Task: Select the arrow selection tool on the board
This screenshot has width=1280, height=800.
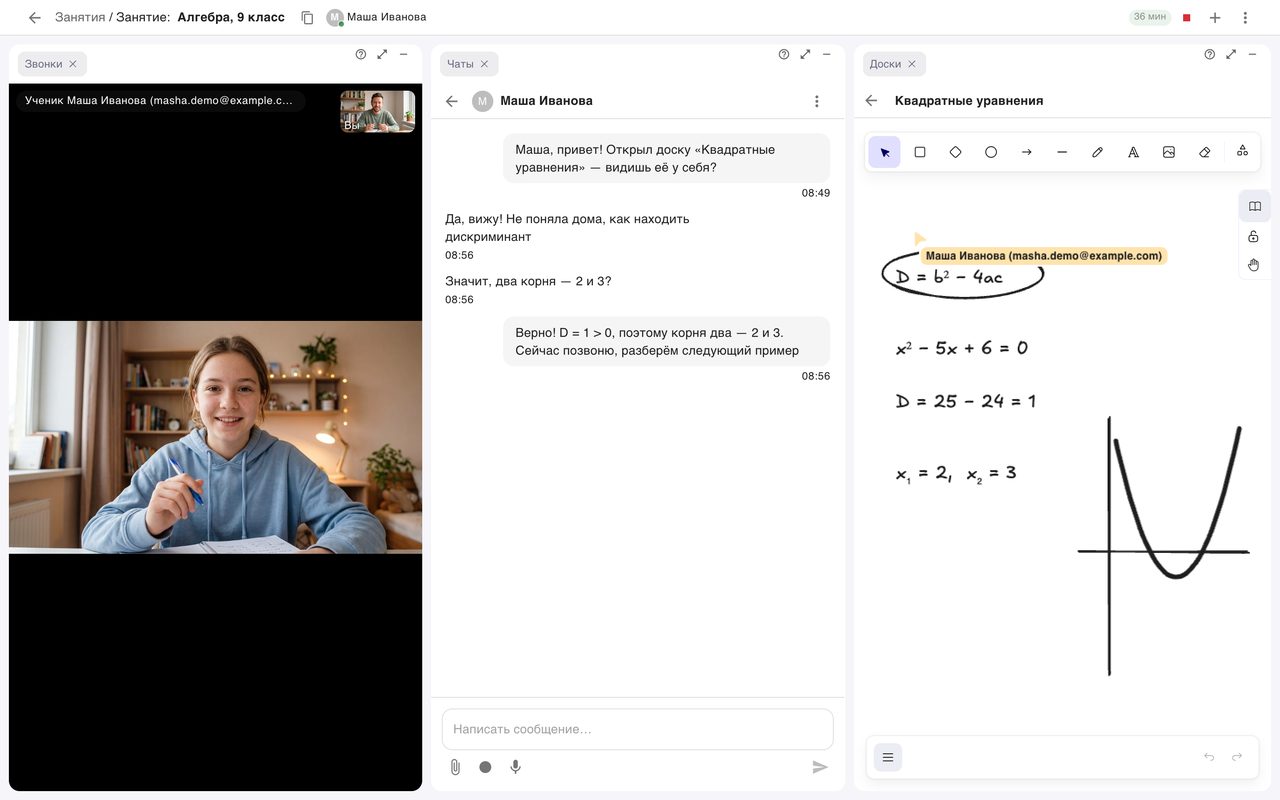Action: (884, 152)
